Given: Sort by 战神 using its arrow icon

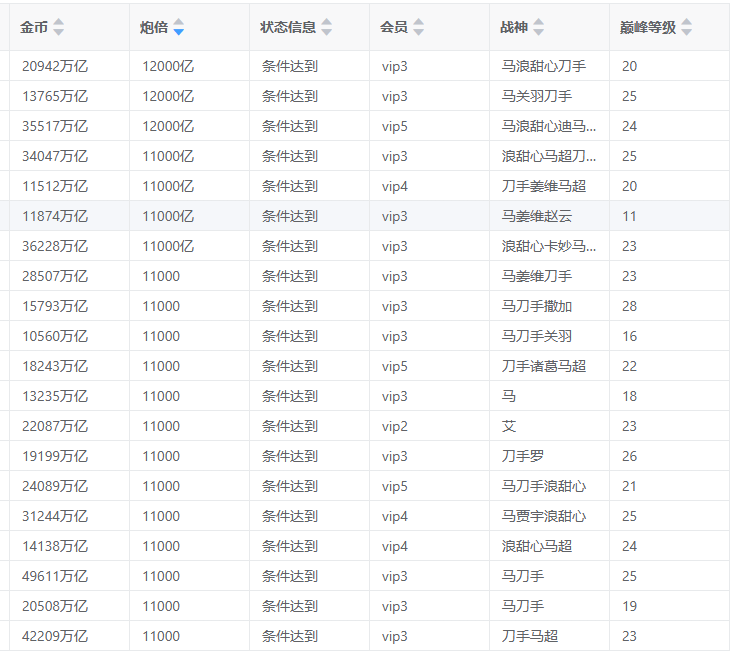Looking at the screenshot, I should tap(539, 27).
